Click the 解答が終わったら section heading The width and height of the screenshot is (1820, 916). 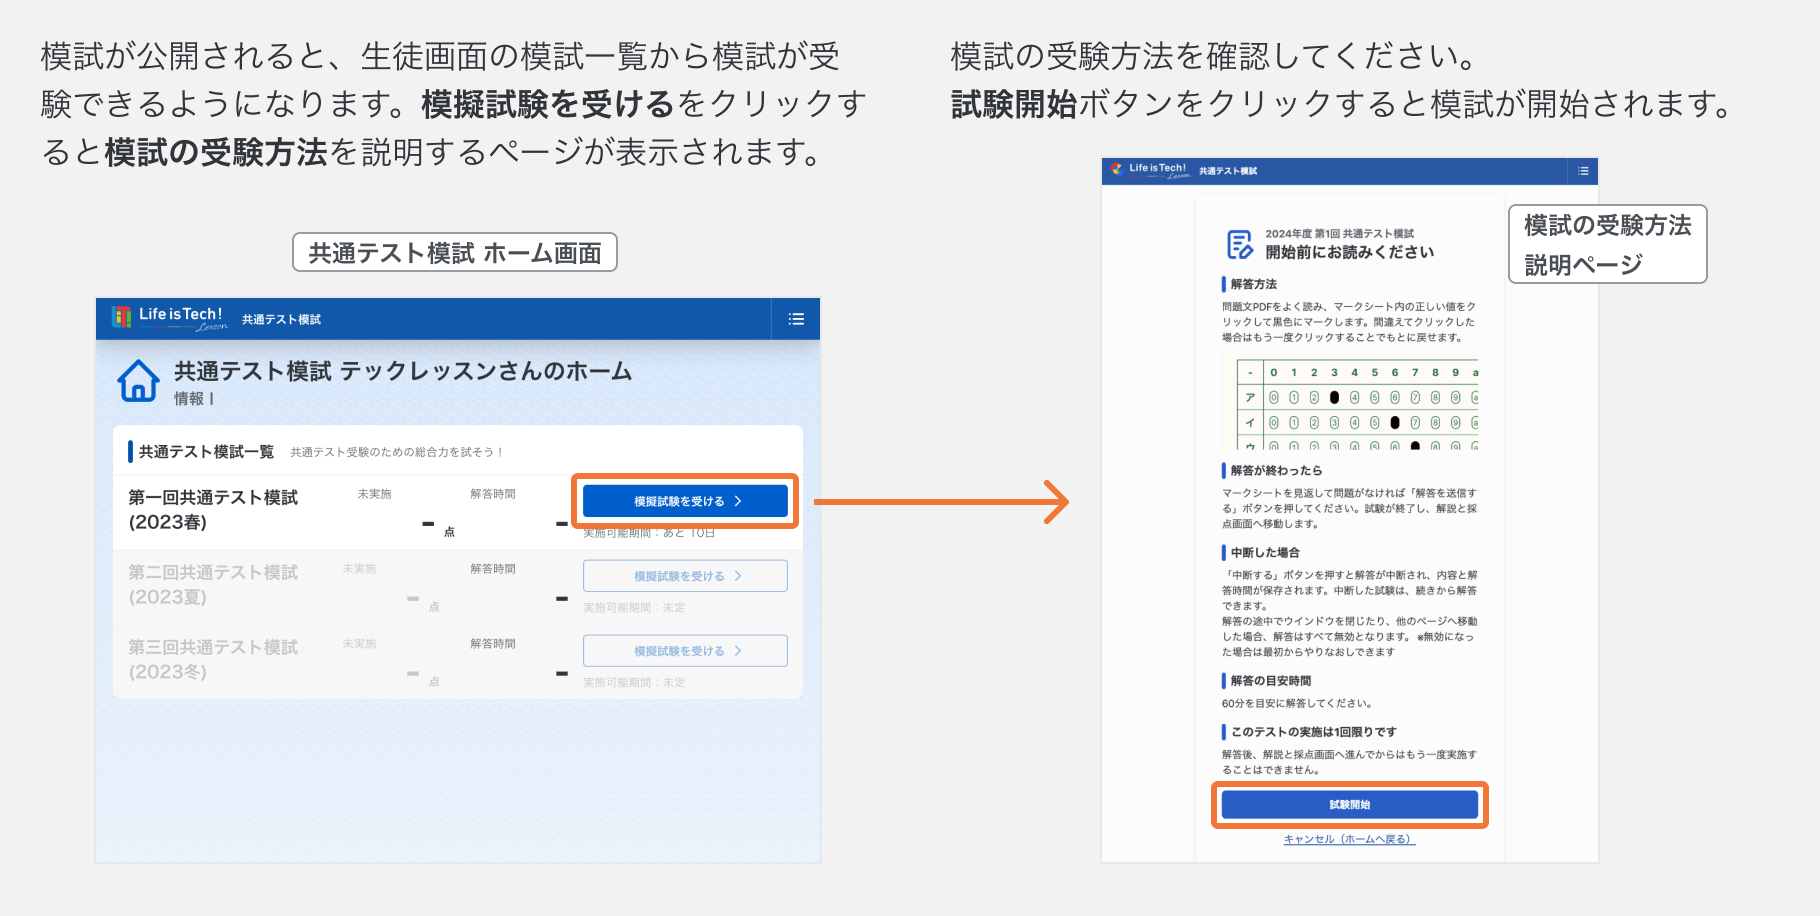tap(1276, 471)
